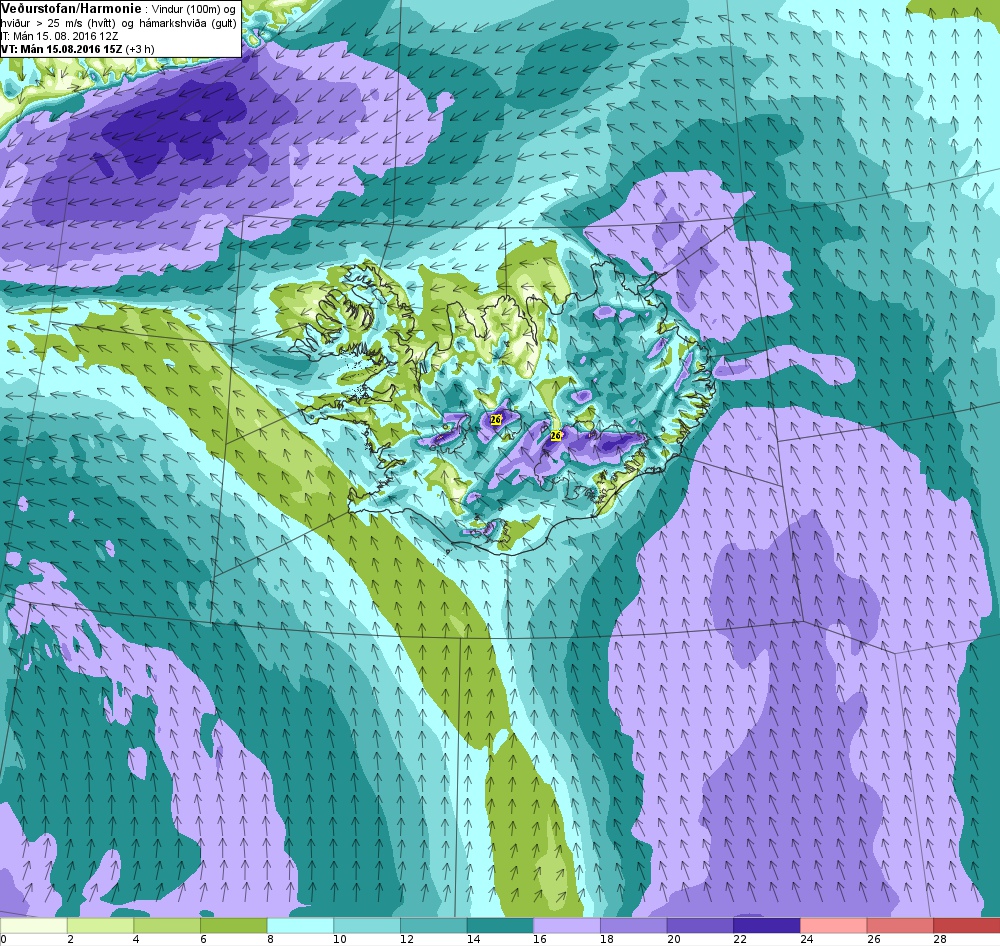Click the legend scale label '14'
1000x946 pixels.
[473, 939]
